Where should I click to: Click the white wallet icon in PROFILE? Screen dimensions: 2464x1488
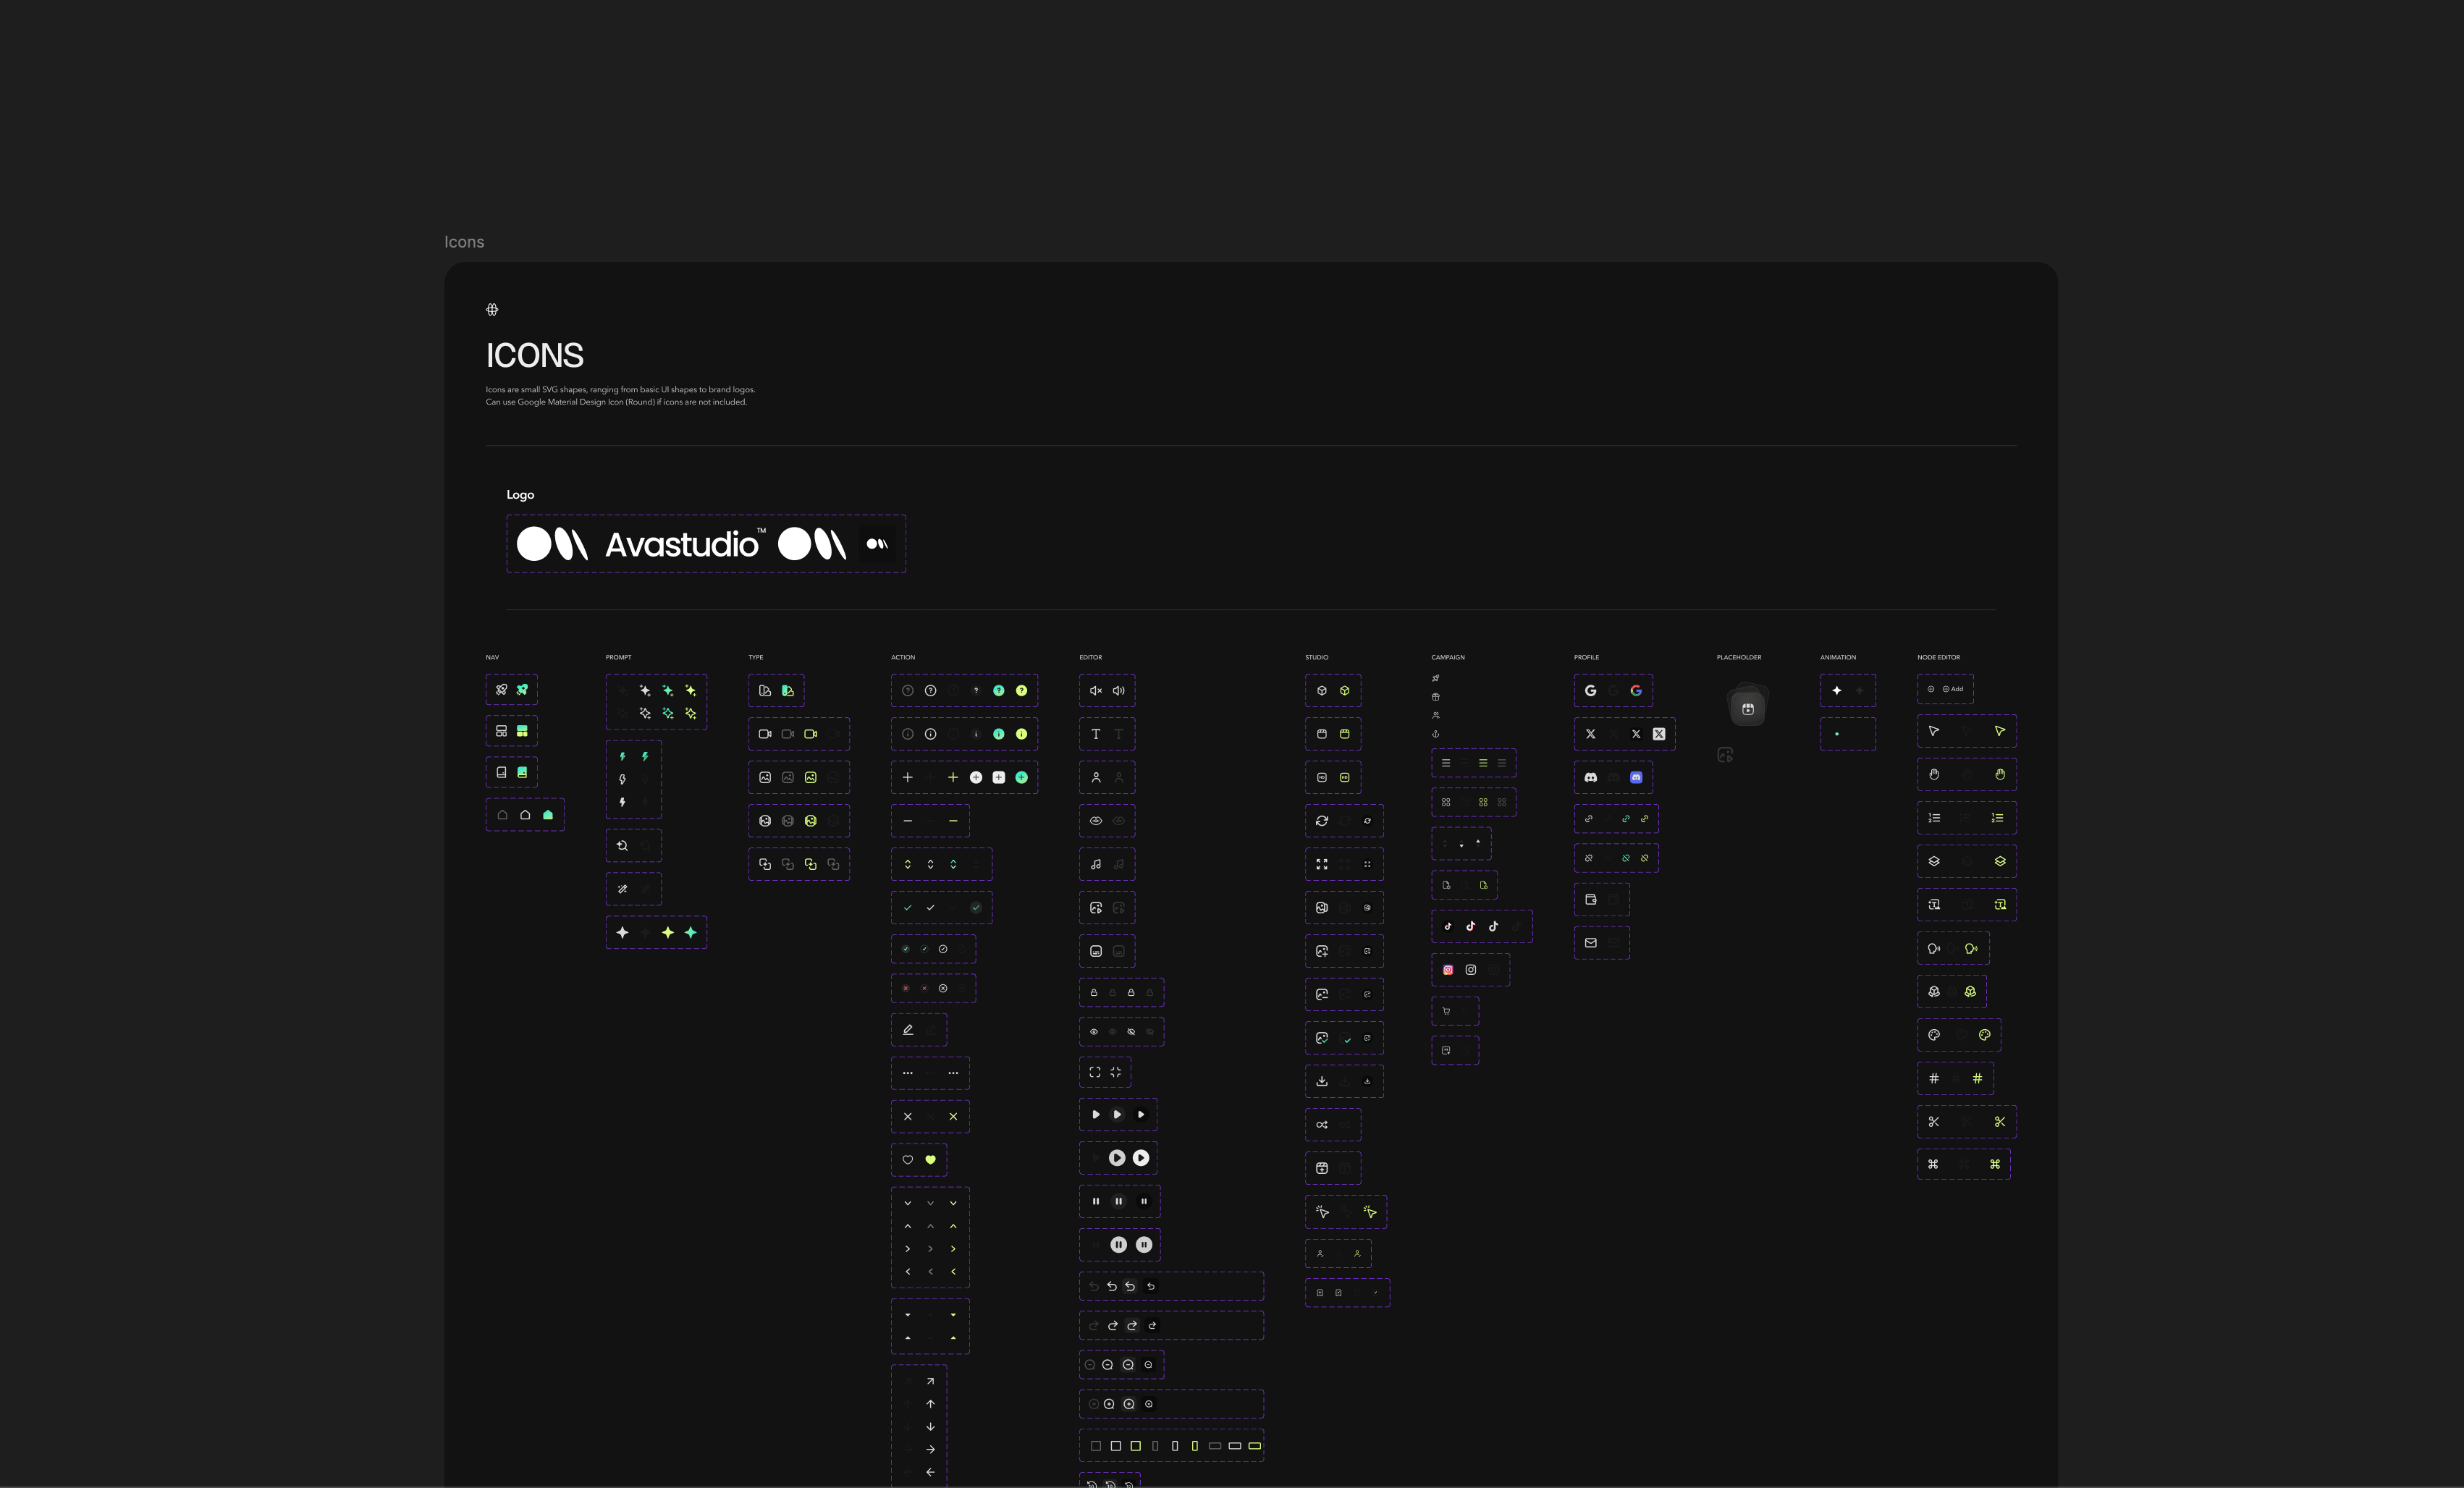click(x=1591, y=900)
